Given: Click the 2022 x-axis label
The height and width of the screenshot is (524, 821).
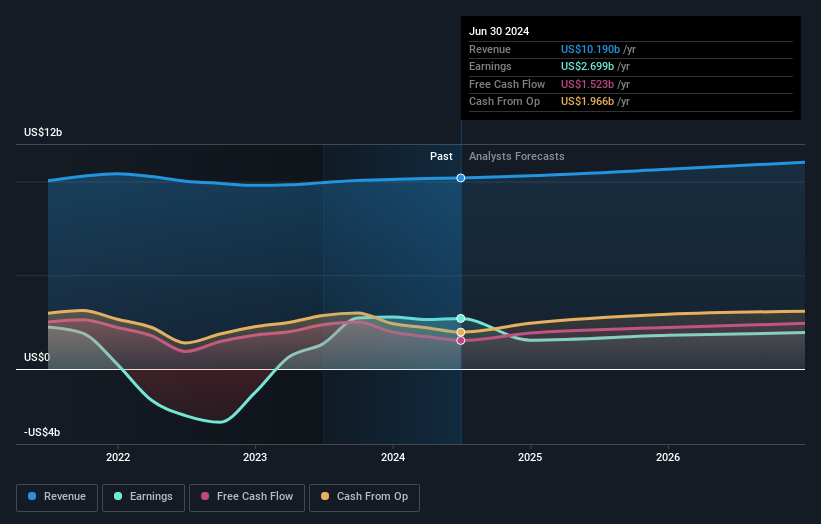Looking at the screenshot, I should 118,457.
